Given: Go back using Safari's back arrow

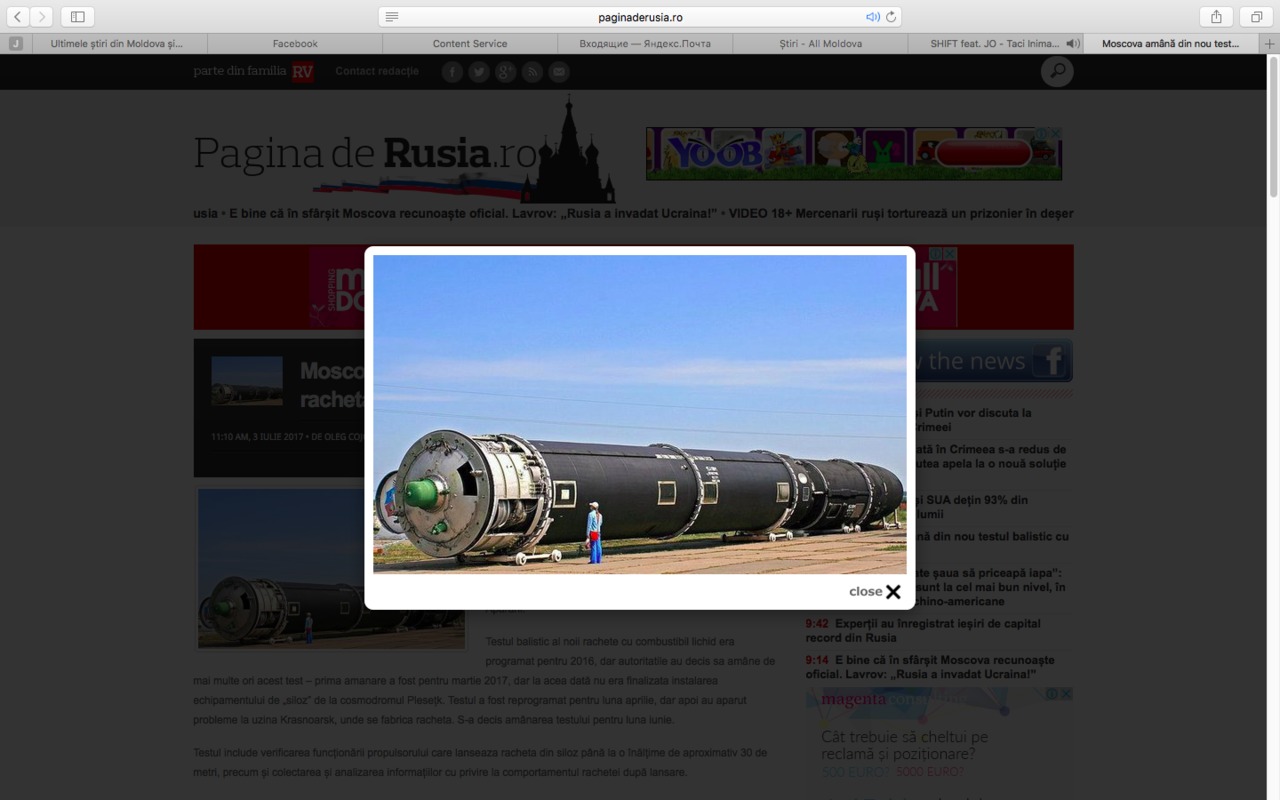Looking at the screenshot, I should [x=18, y=16].
